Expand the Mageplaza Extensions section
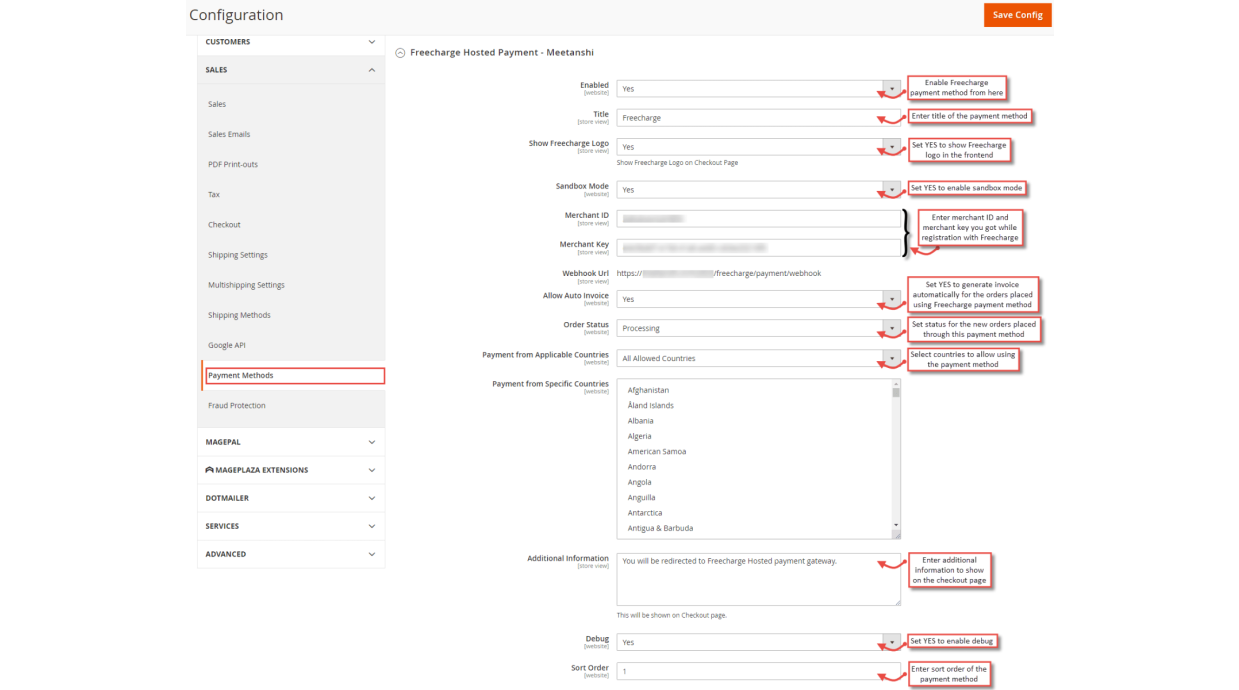1239x690 pixels. point(290,470)
